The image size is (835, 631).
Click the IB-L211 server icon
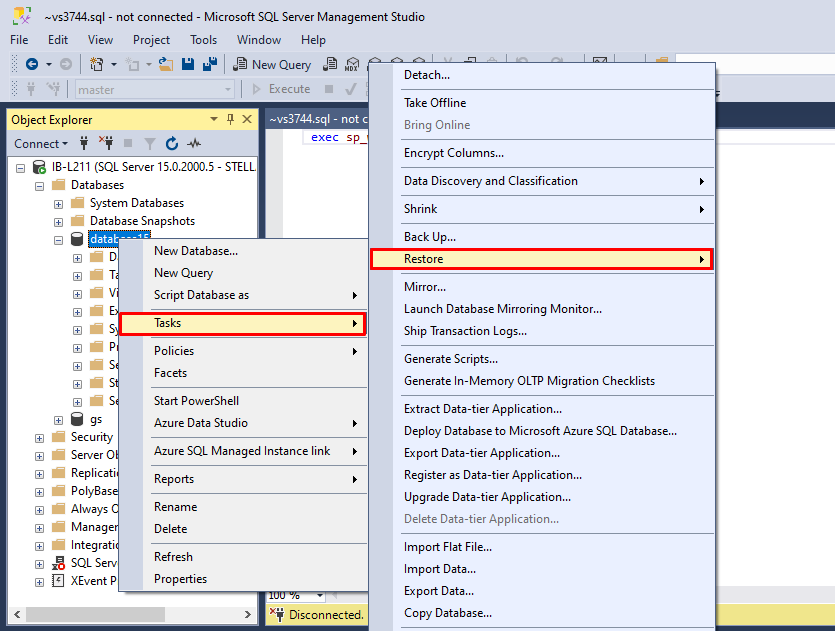click(39, 167)
